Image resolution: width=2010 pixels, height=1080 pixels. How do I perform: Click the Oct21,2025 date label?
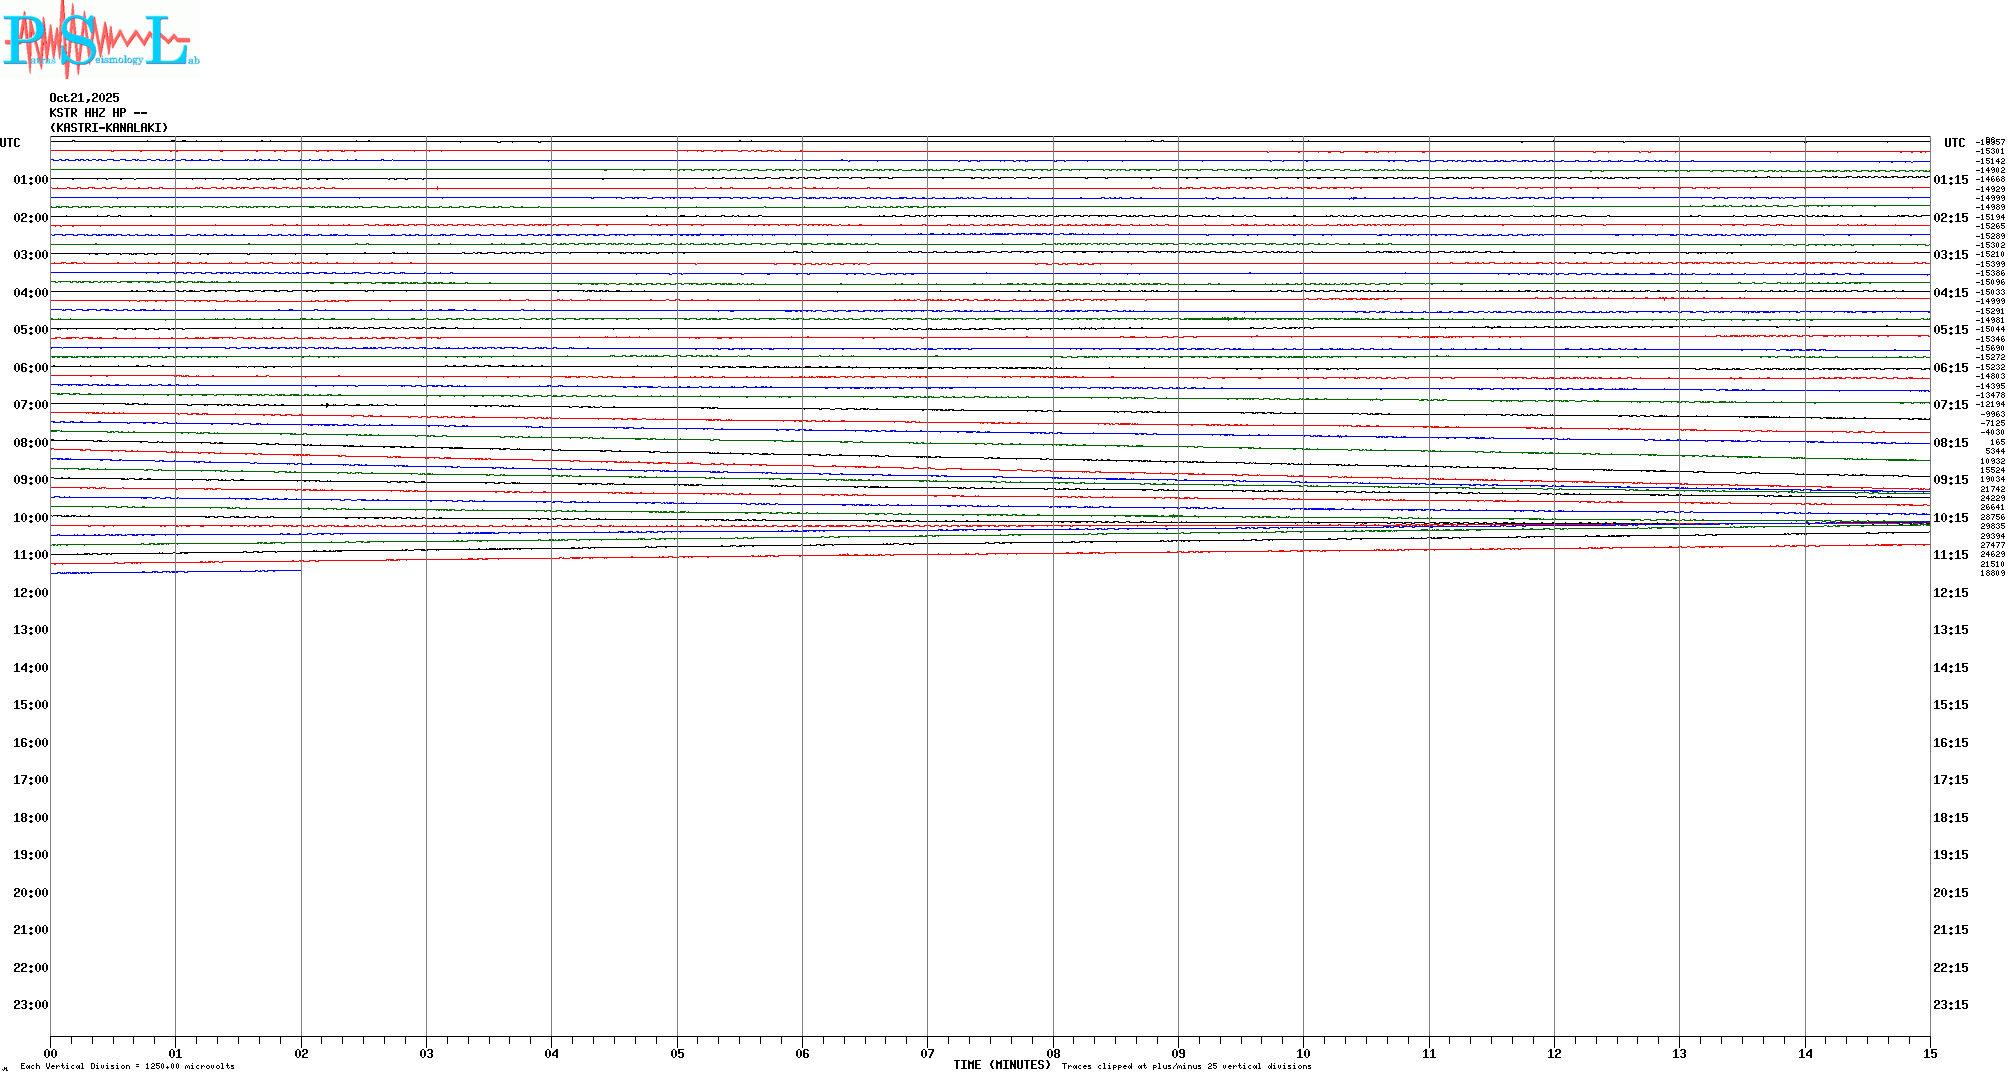pos(84,98)
